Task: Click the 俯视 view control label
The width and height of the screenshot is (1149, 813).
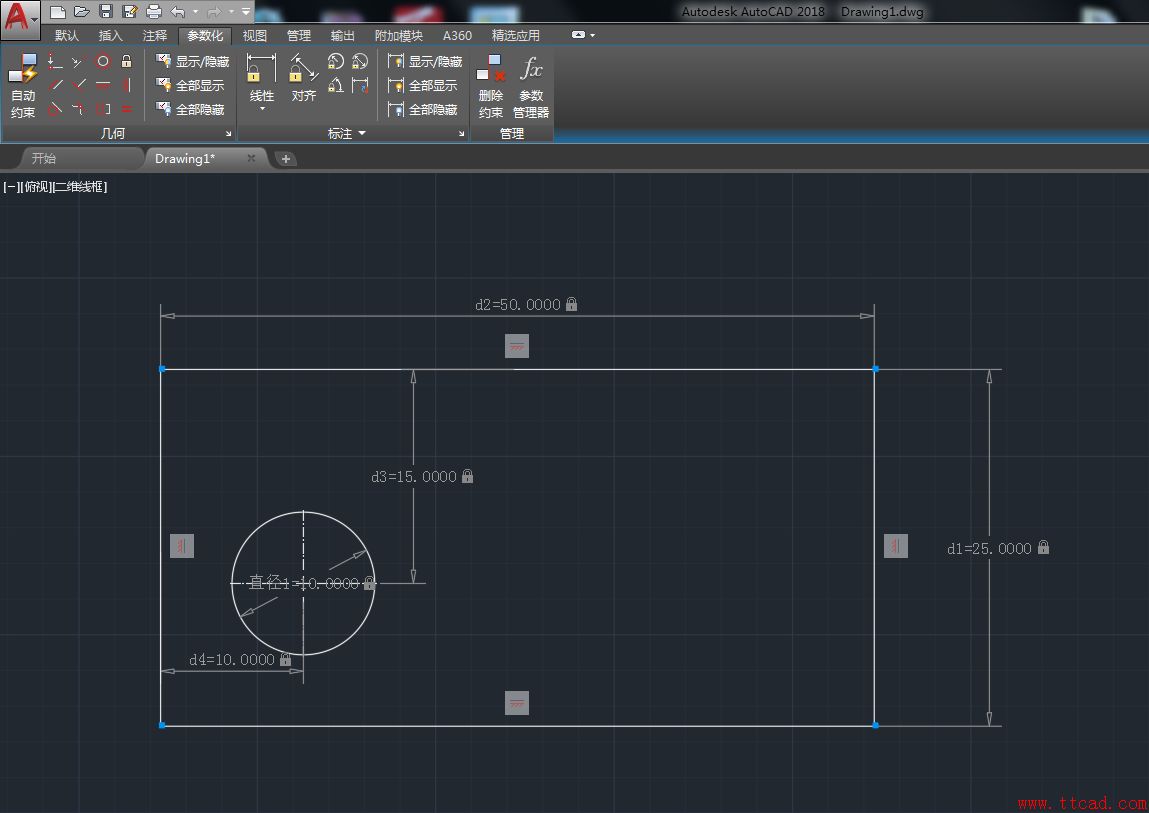Action: pos(37,187)
